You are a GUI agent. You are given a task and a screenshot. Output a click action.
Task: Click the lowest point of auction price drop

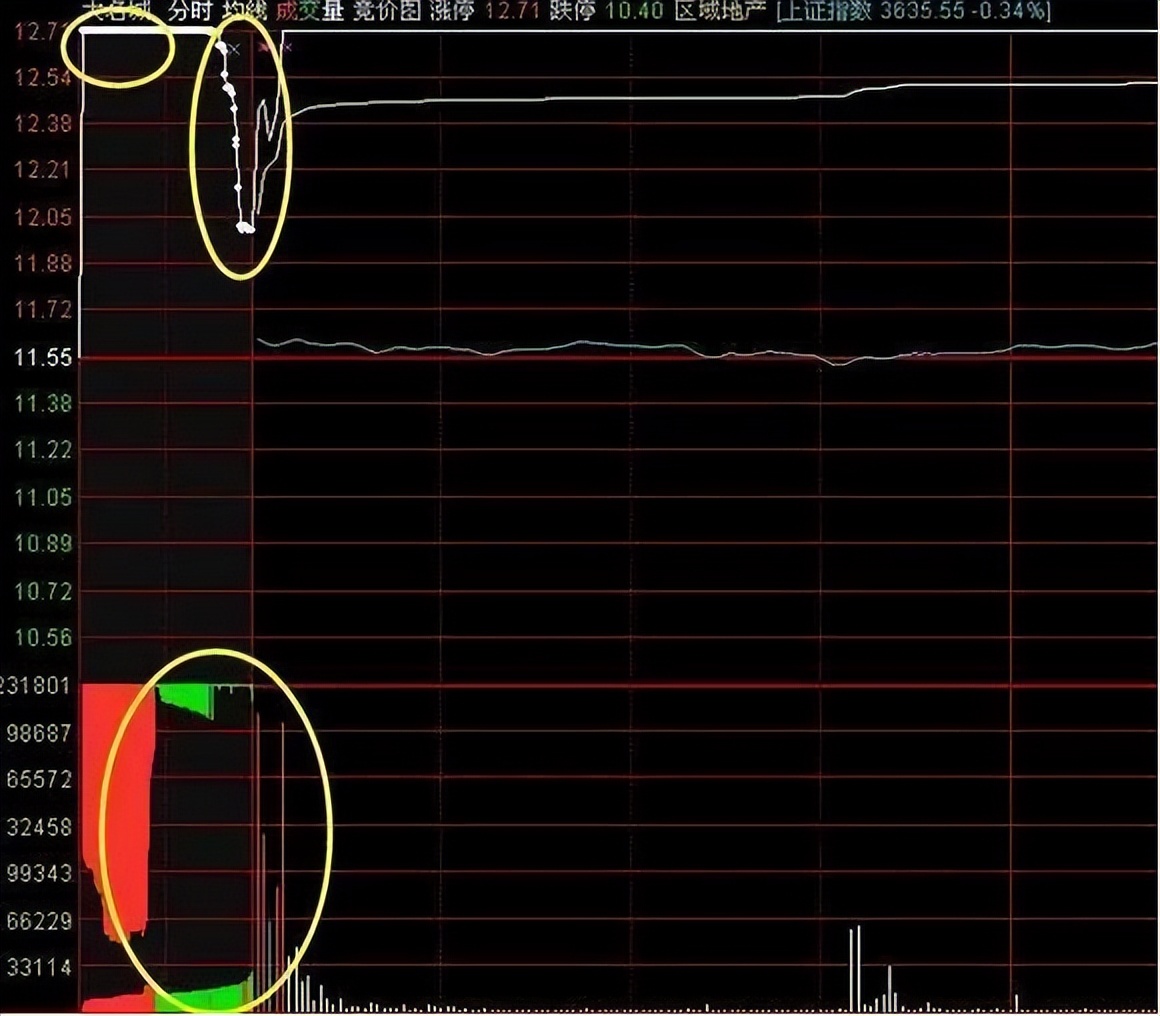(x=245, y=228)
